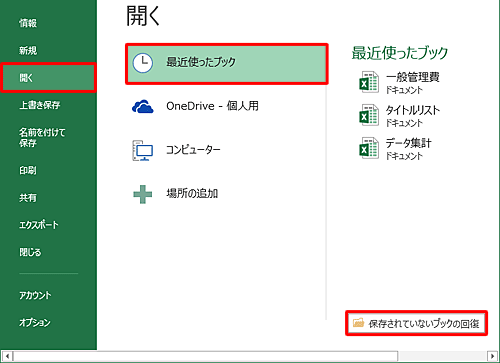Select 新規 in the green sidebar

[x=28, y=50]
